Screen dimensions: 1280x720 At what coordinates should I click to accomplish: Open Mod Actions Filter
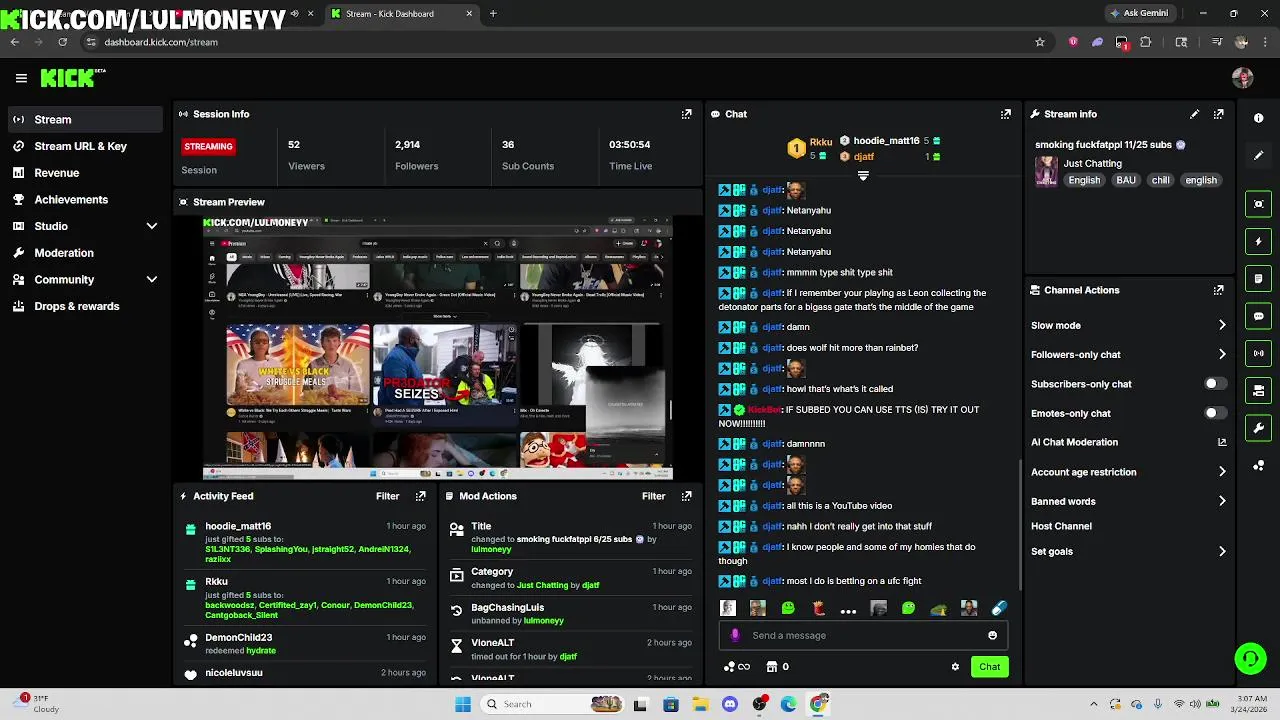pyautogui.click(x=653, y=496)
